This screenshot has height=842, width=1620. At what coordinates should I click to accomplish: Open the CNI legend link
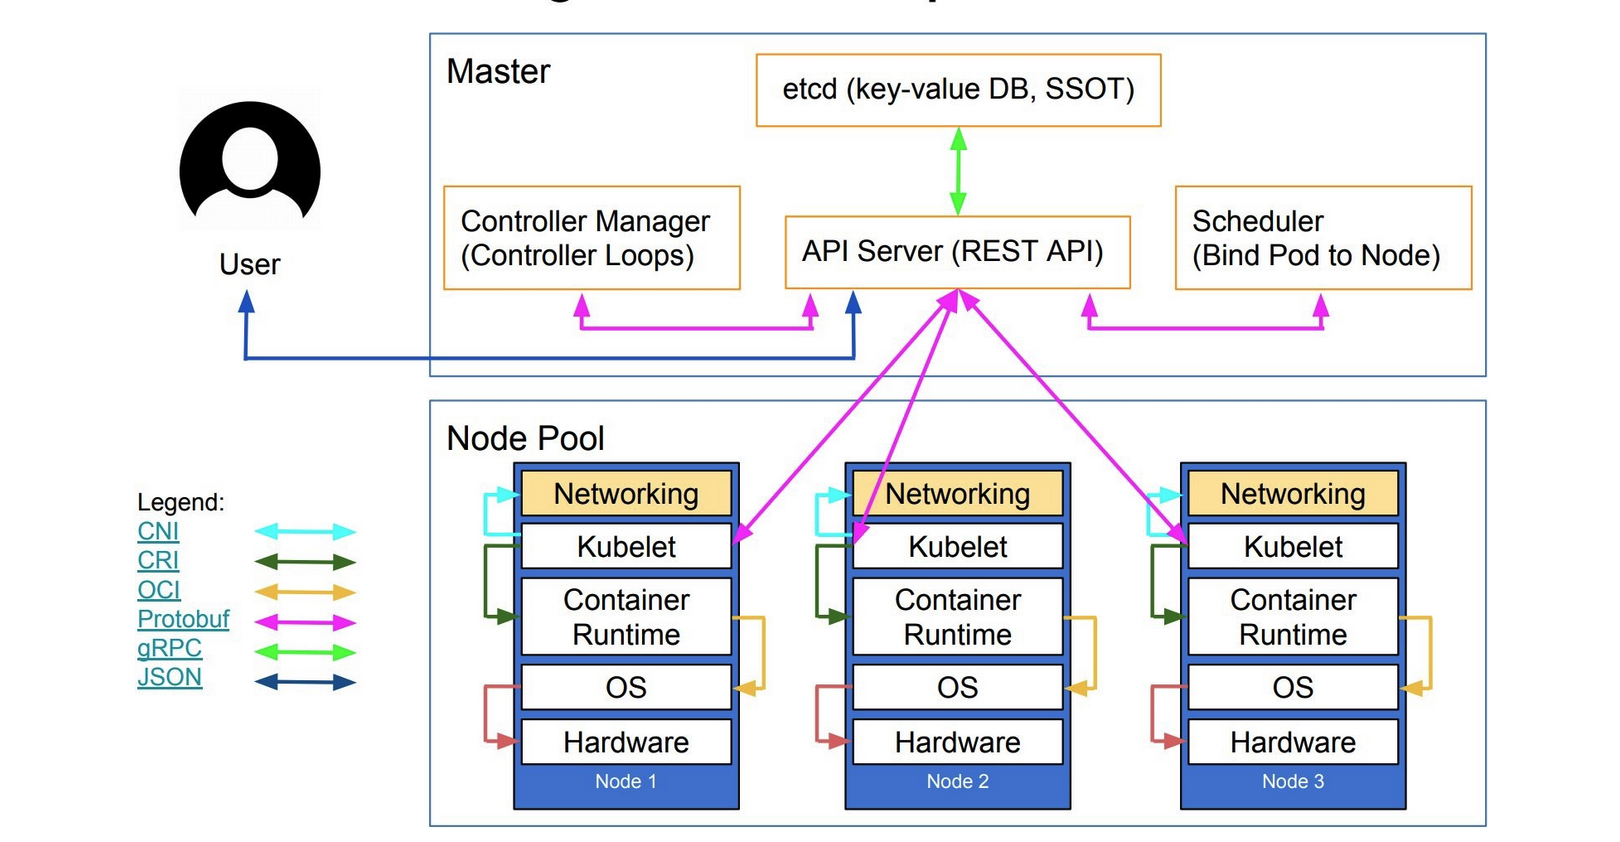[x=158, y=531]
